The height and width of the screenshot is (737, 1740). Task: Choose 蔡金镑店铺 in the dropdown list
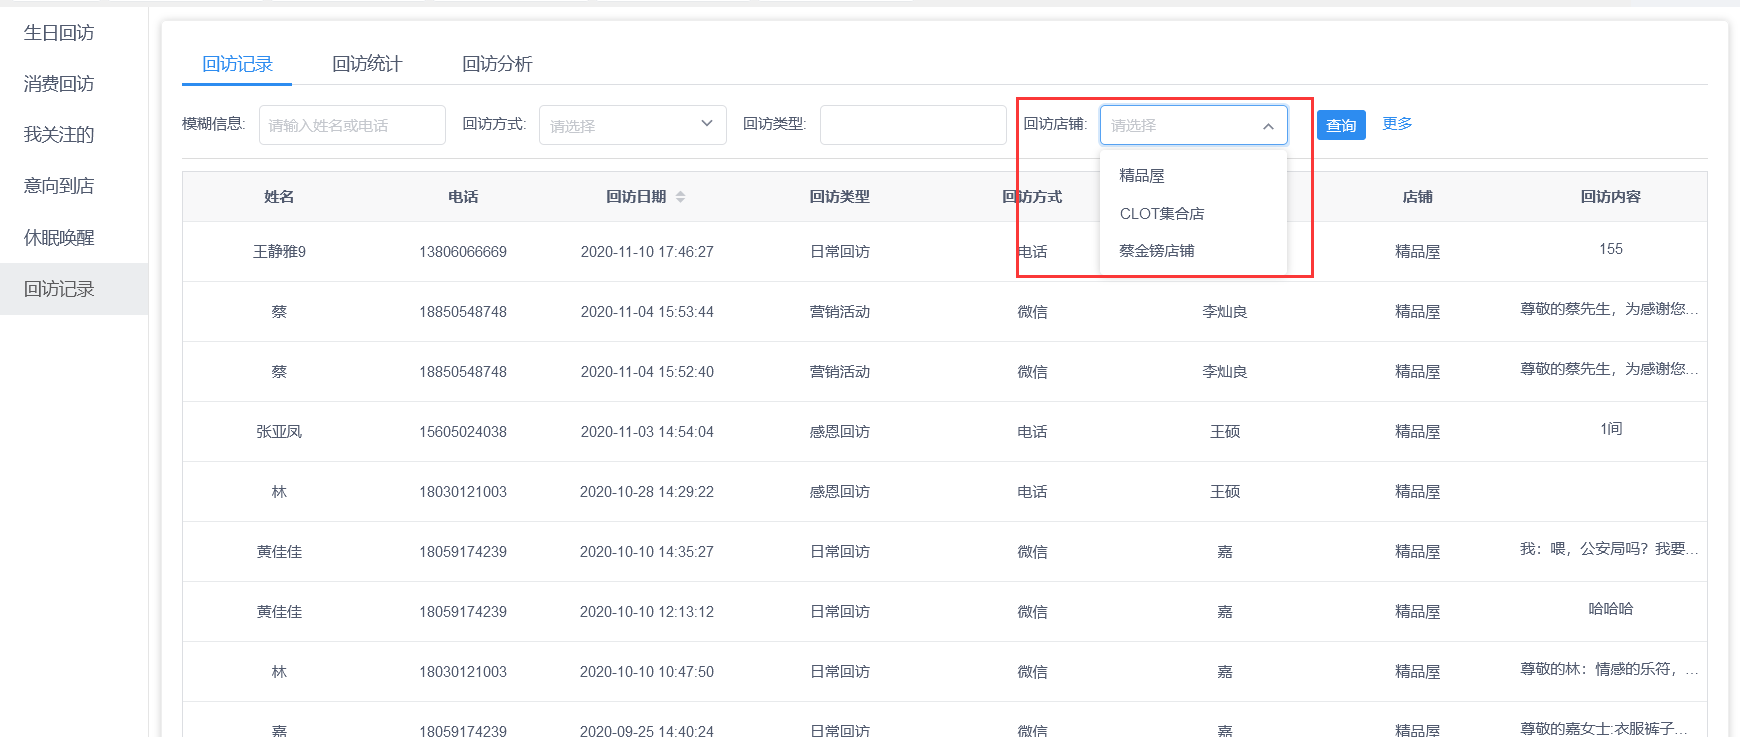(1157, 251)
